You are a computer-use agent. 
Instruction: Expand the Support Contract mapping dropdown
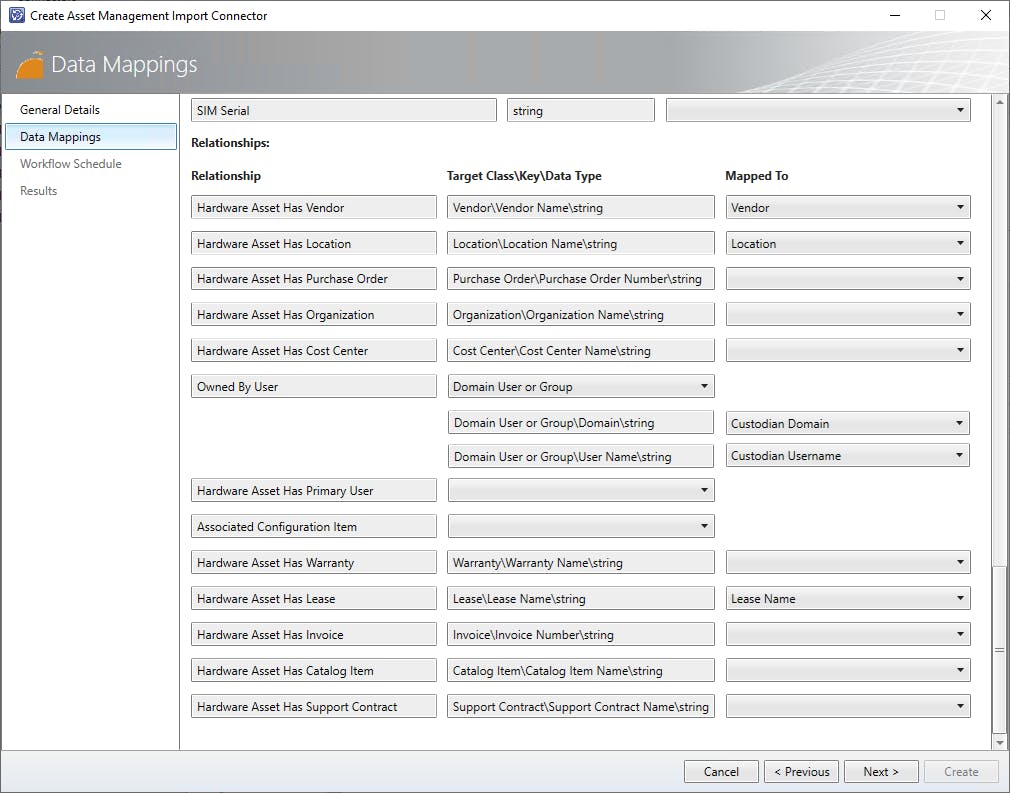click(x=847, y=707)
